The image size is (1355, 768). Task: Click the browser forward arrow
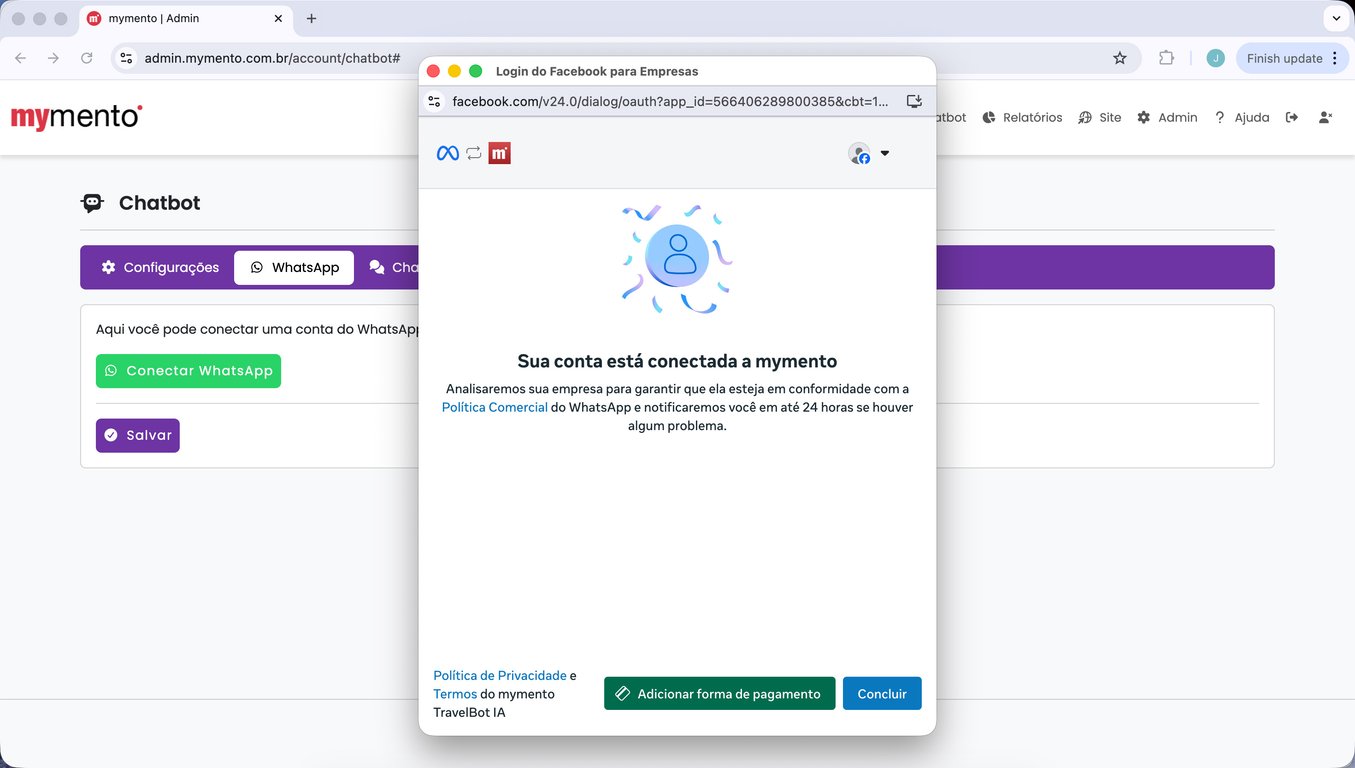[54, 58]
